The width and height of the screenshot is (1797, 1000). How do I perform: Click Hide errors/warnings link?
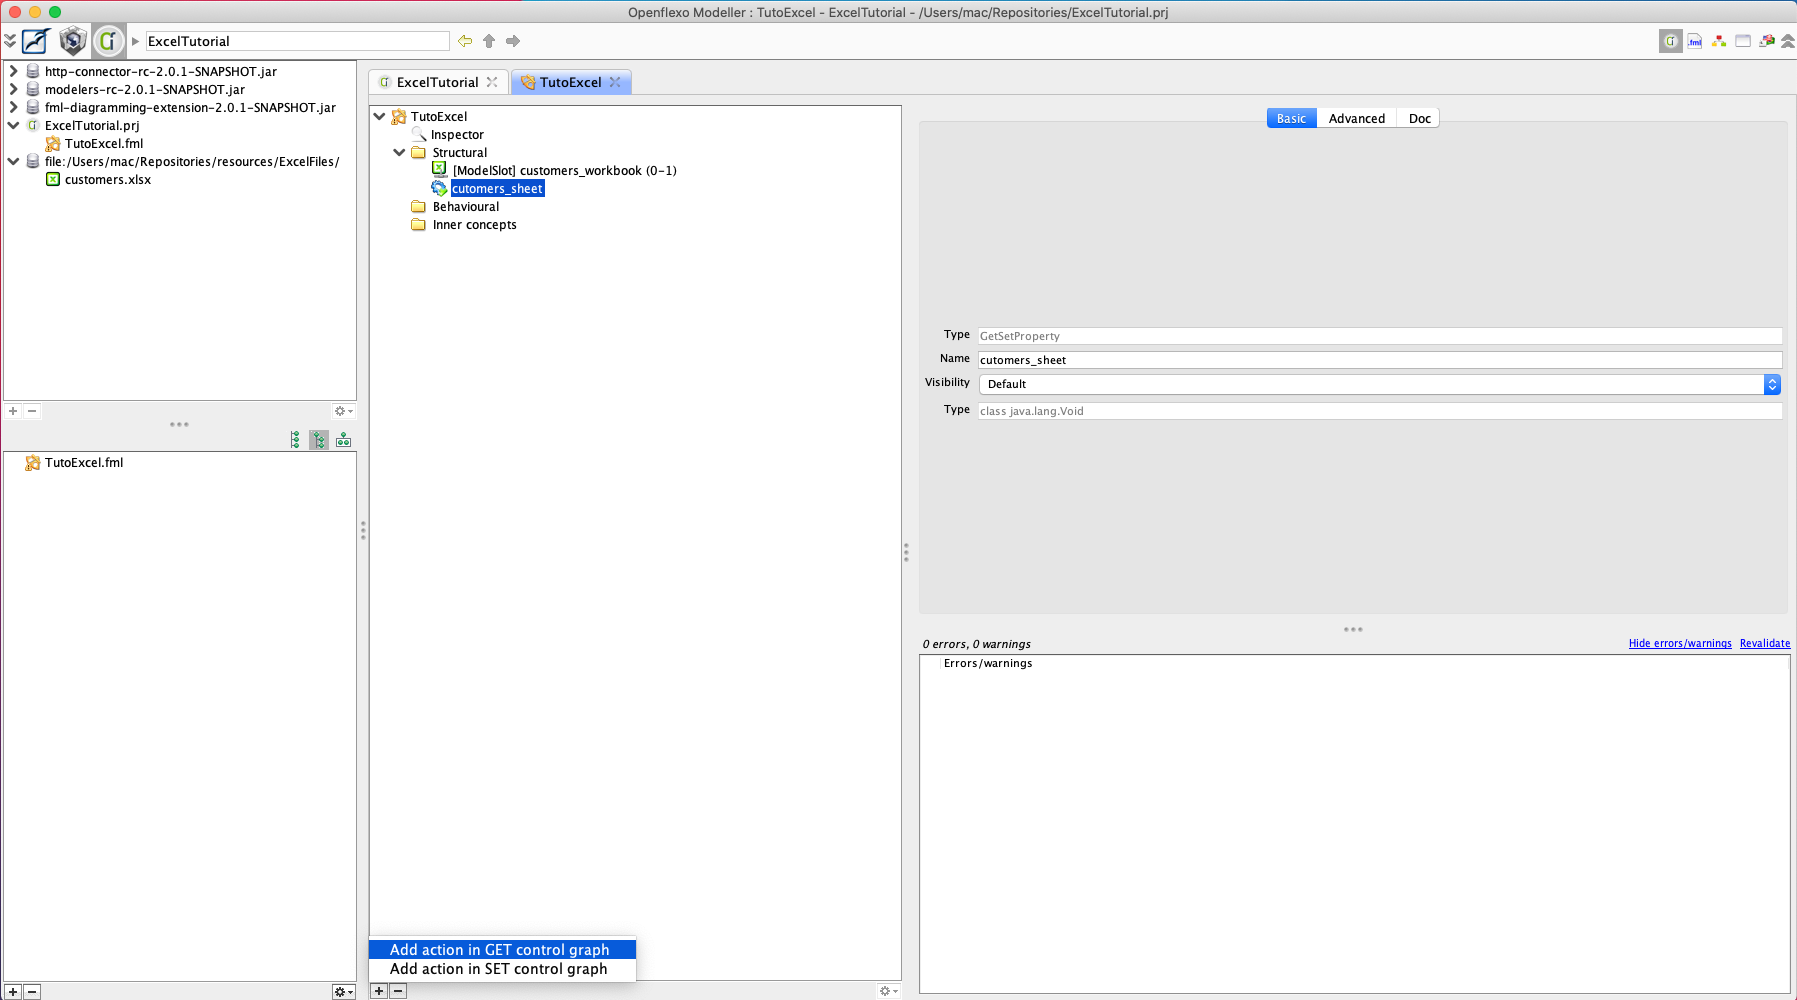1680,643
